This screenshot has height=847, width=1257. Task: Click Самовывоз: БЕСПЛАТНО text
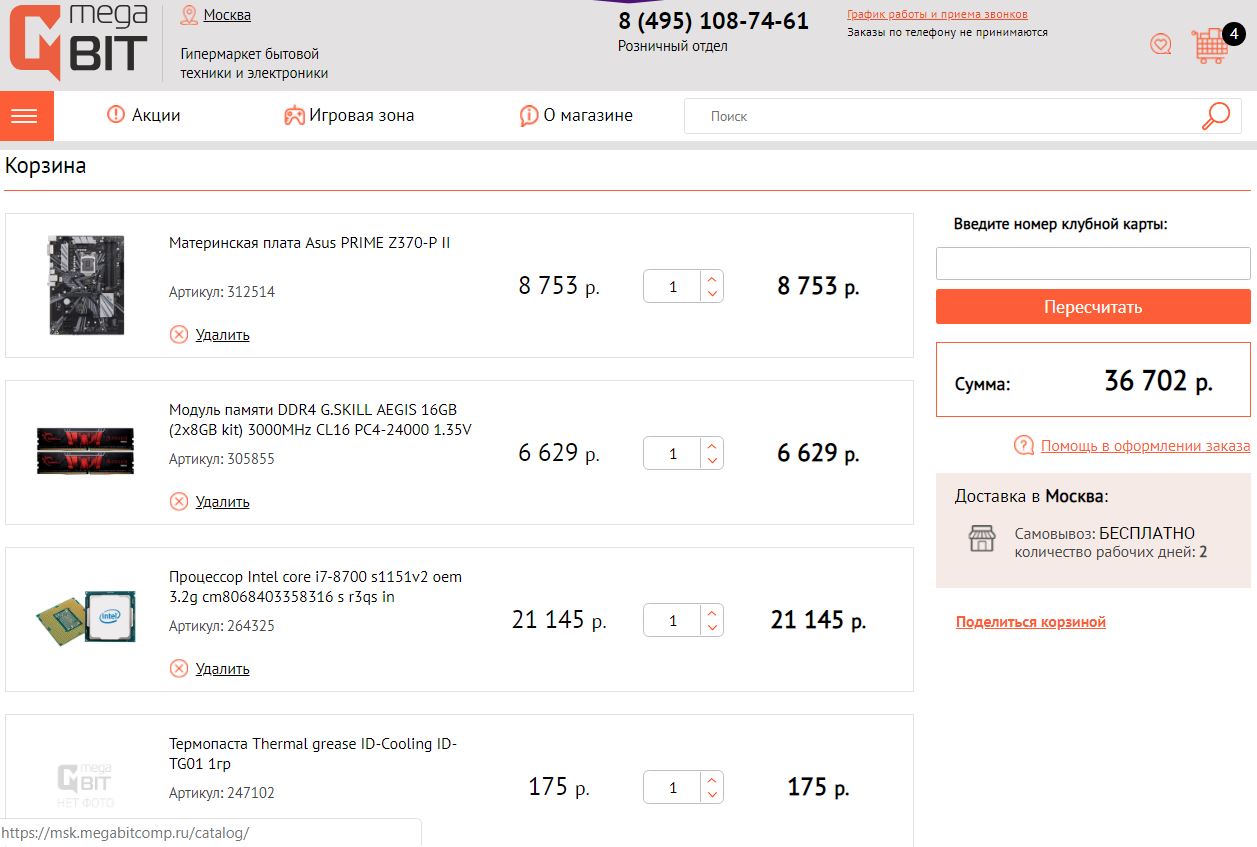1105,534
